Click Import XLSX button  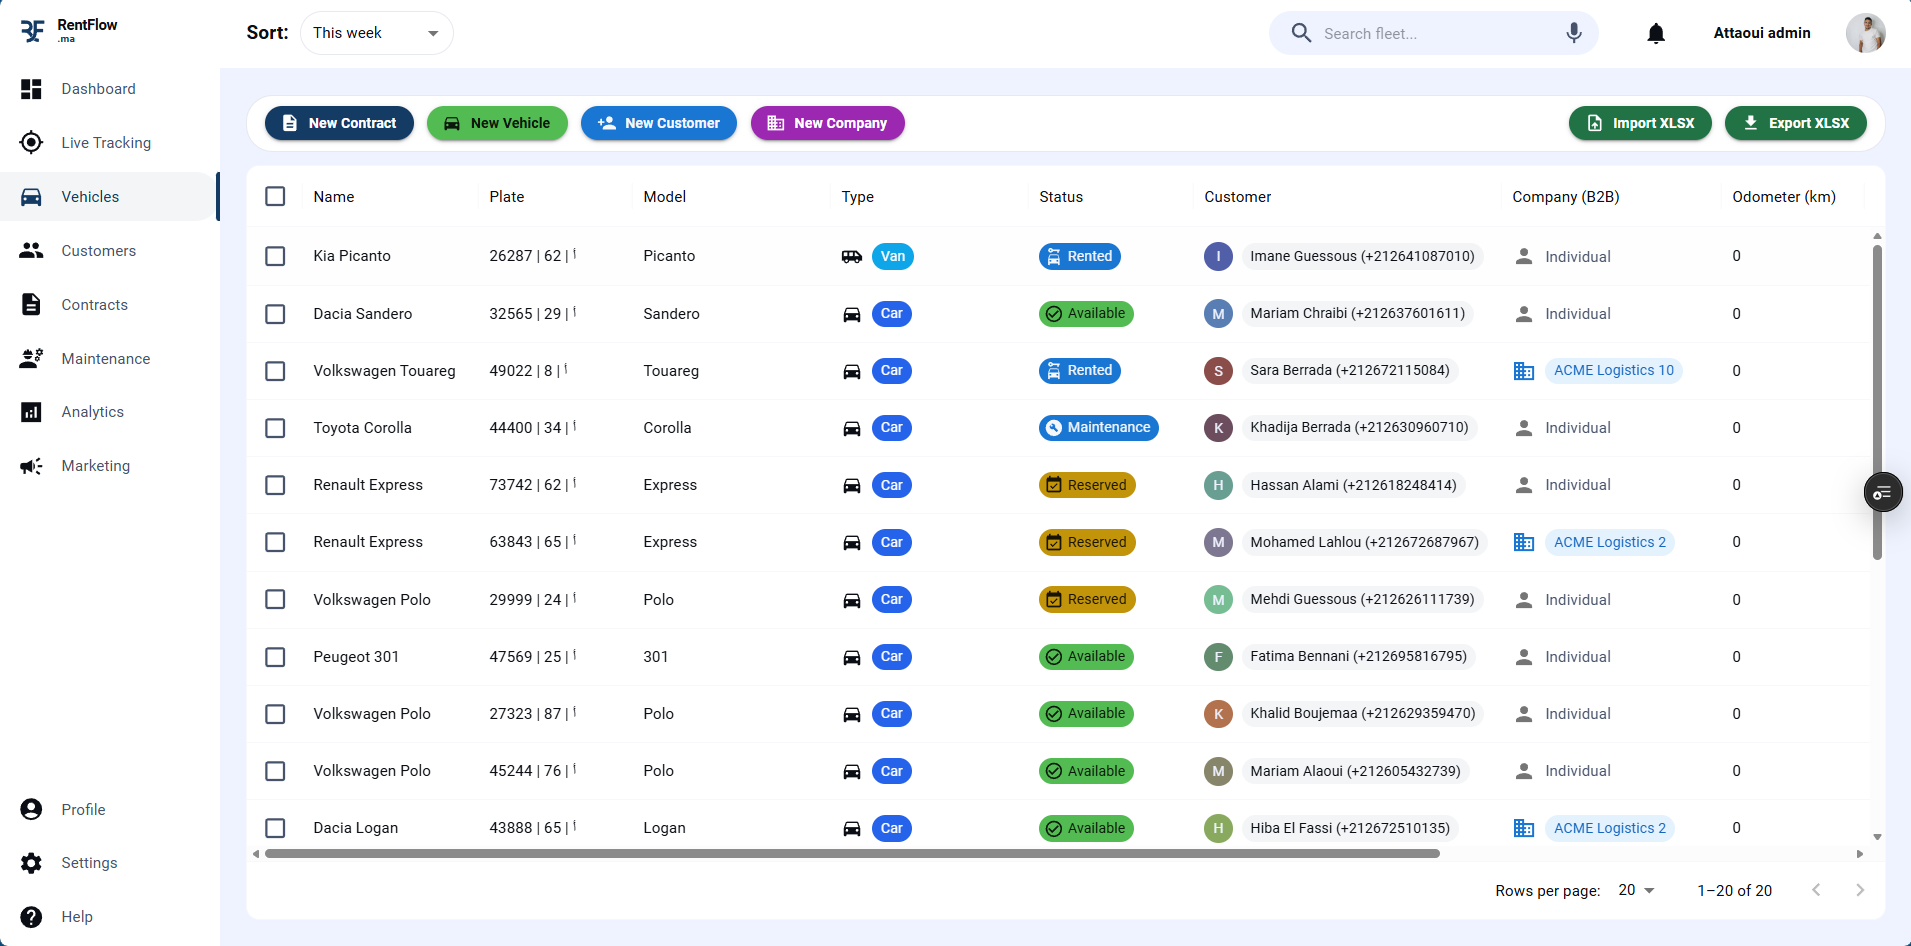[x=1640, y=123]
